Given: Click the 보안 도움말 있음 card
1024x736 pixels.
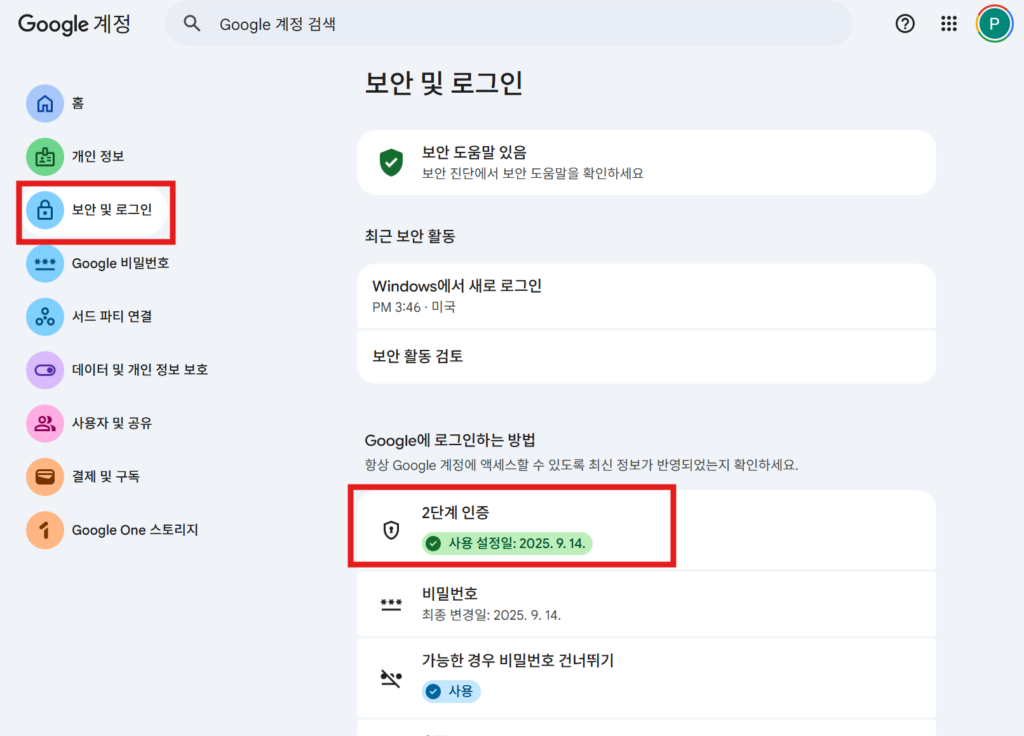Looking at the screenshot, I should click(645, 162).
